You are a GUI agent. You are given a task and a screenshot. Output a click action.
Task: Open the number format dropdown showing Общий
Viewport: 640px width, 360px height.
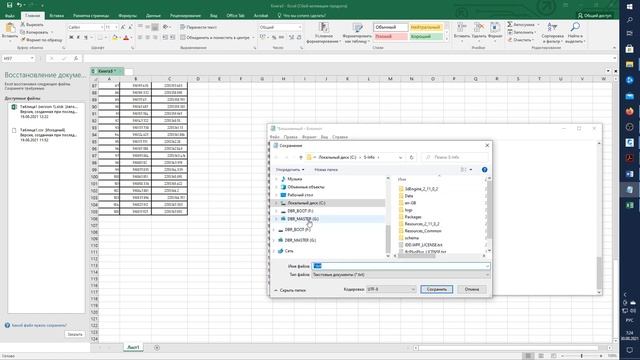pos(300,27)
